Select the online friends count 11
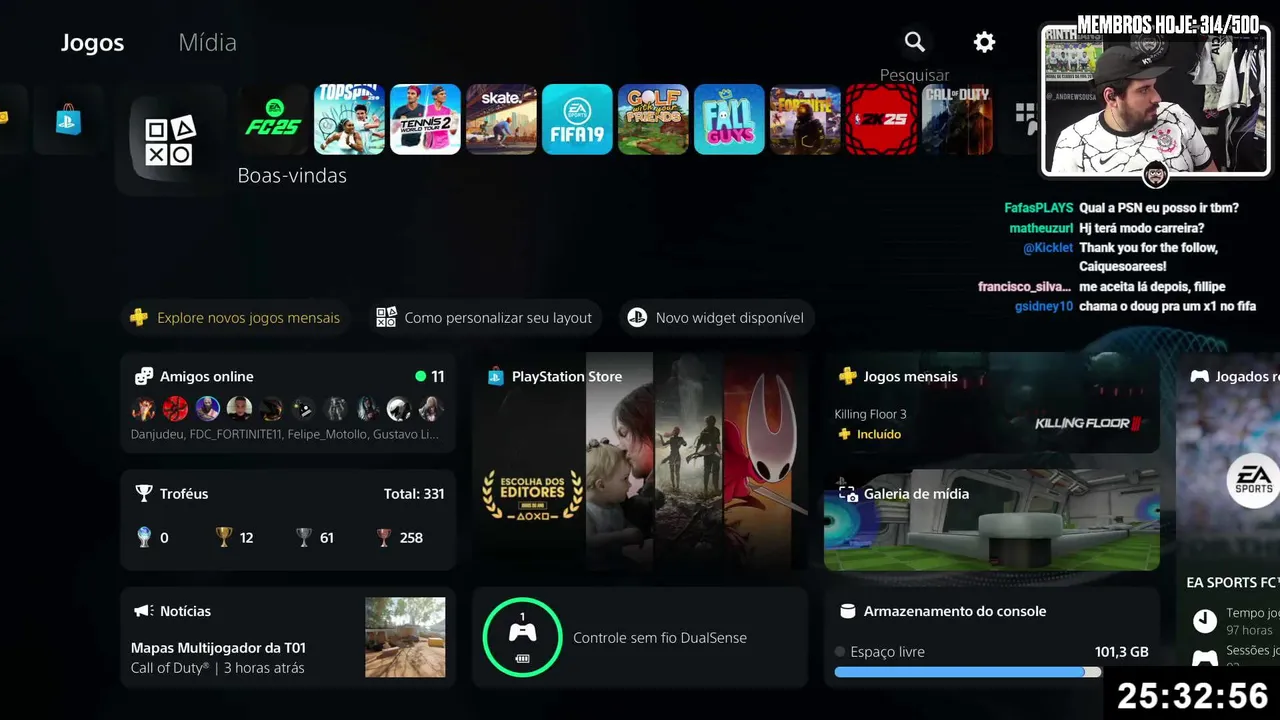The image size is (1280, 720). coord(429,377)
